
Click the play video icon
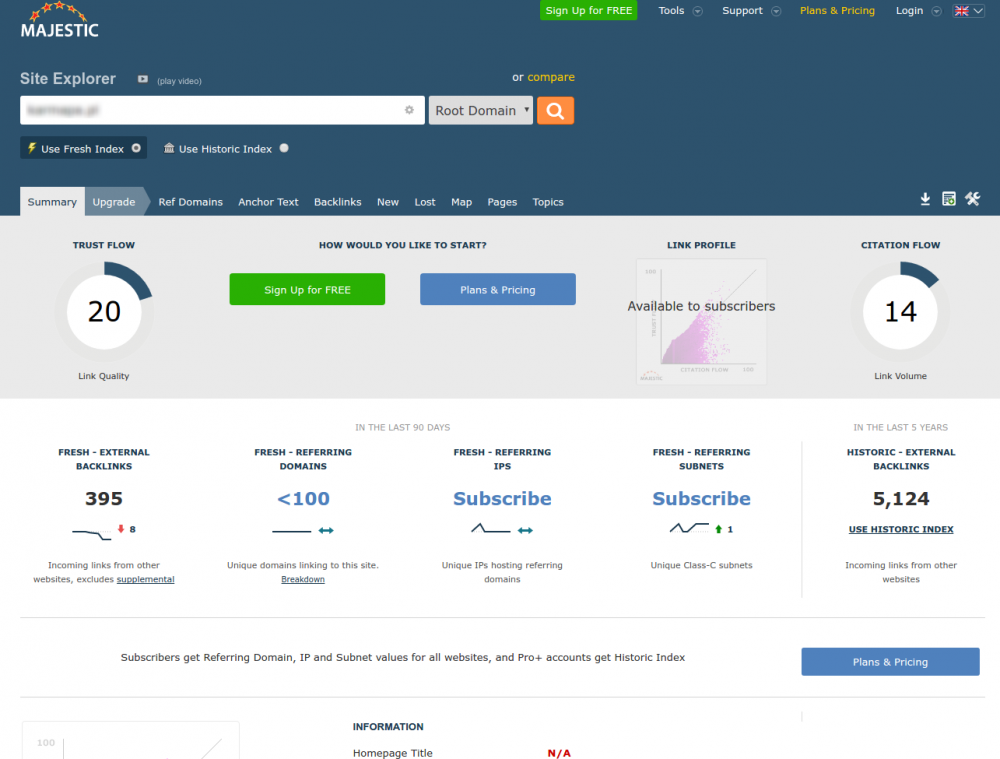click(x=143, y=80)
